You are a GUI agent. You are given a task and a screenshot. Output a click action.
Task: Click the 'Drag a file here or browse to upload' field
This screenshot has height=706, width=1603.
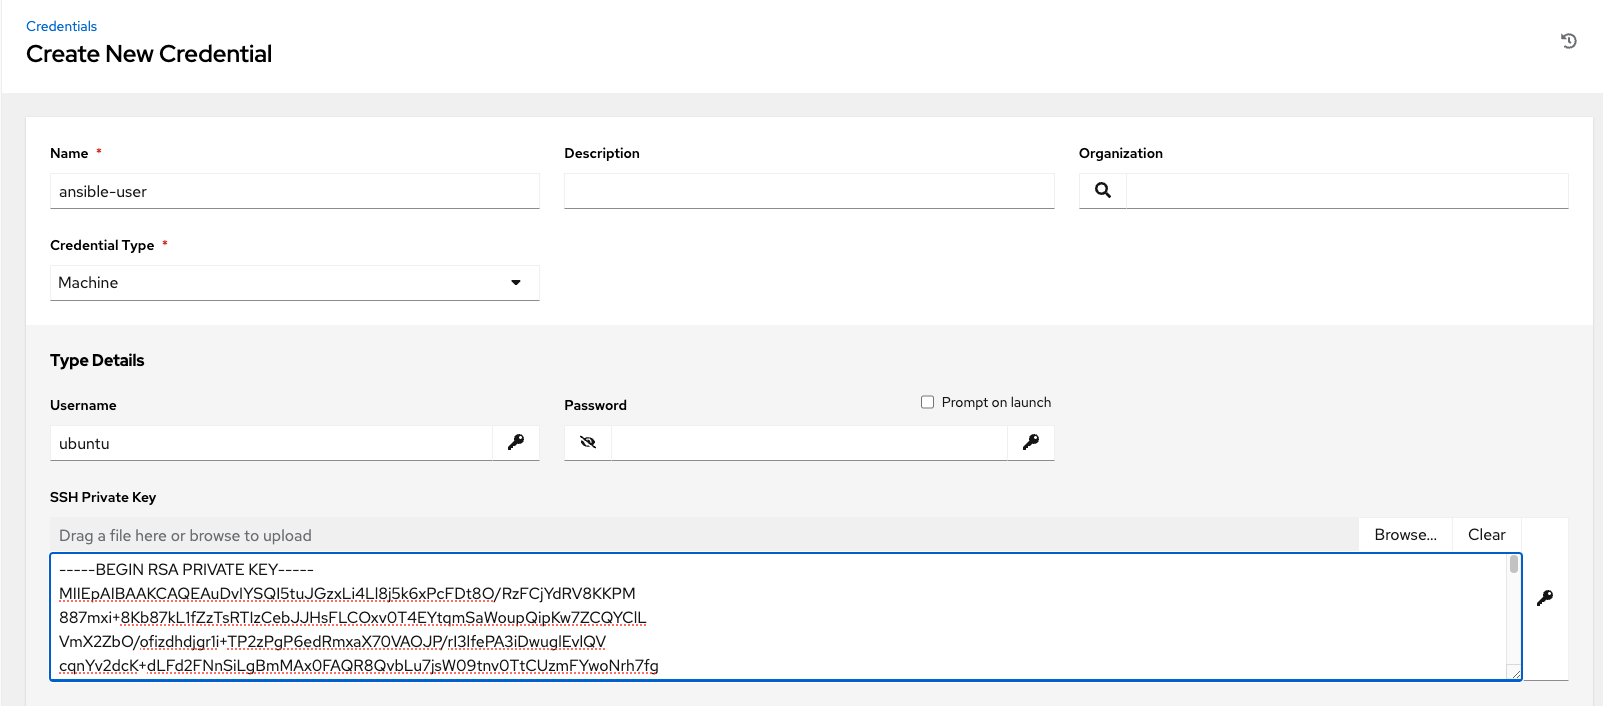click(704, 535)
